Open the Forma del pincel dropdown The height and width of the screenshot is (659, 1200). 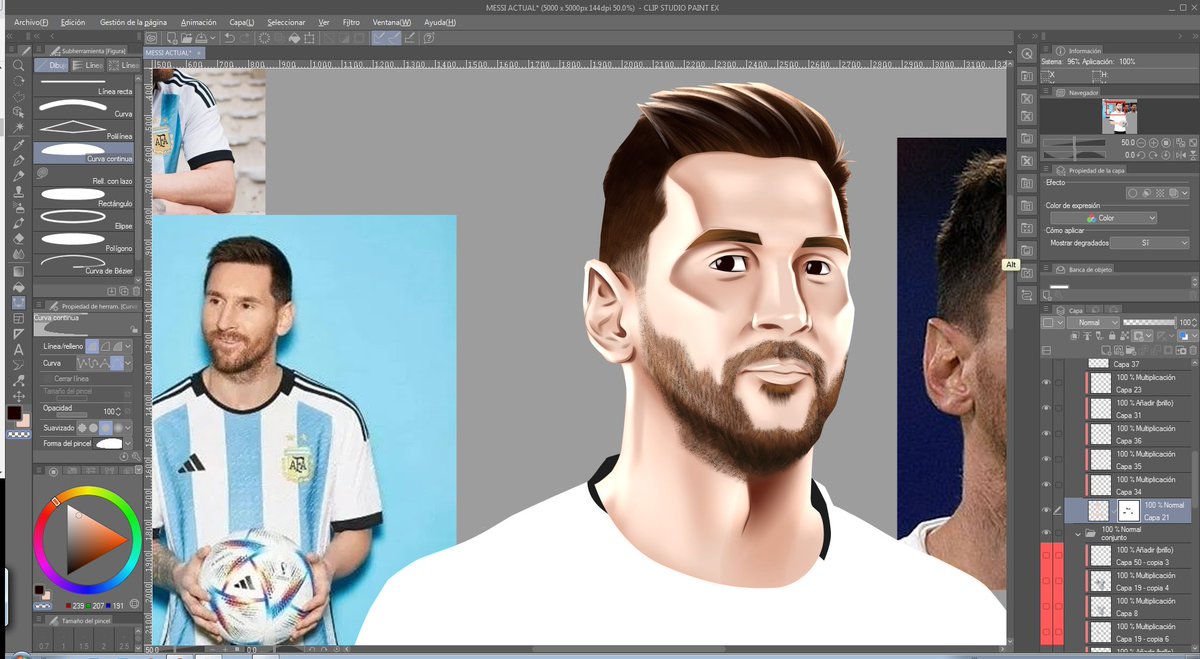click(127, 442)
